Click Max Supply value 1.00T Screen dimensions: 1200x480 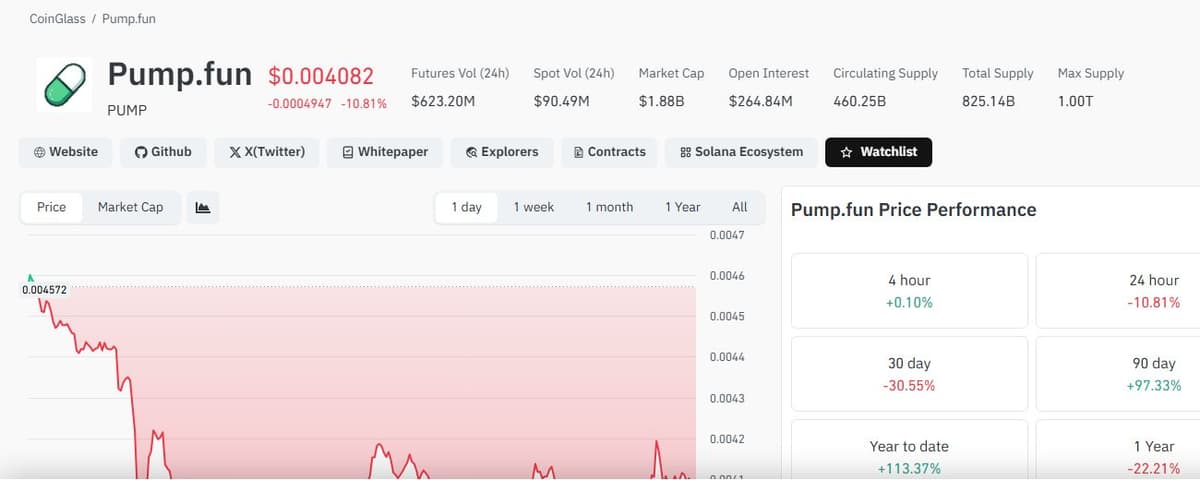coord(1077,101)
